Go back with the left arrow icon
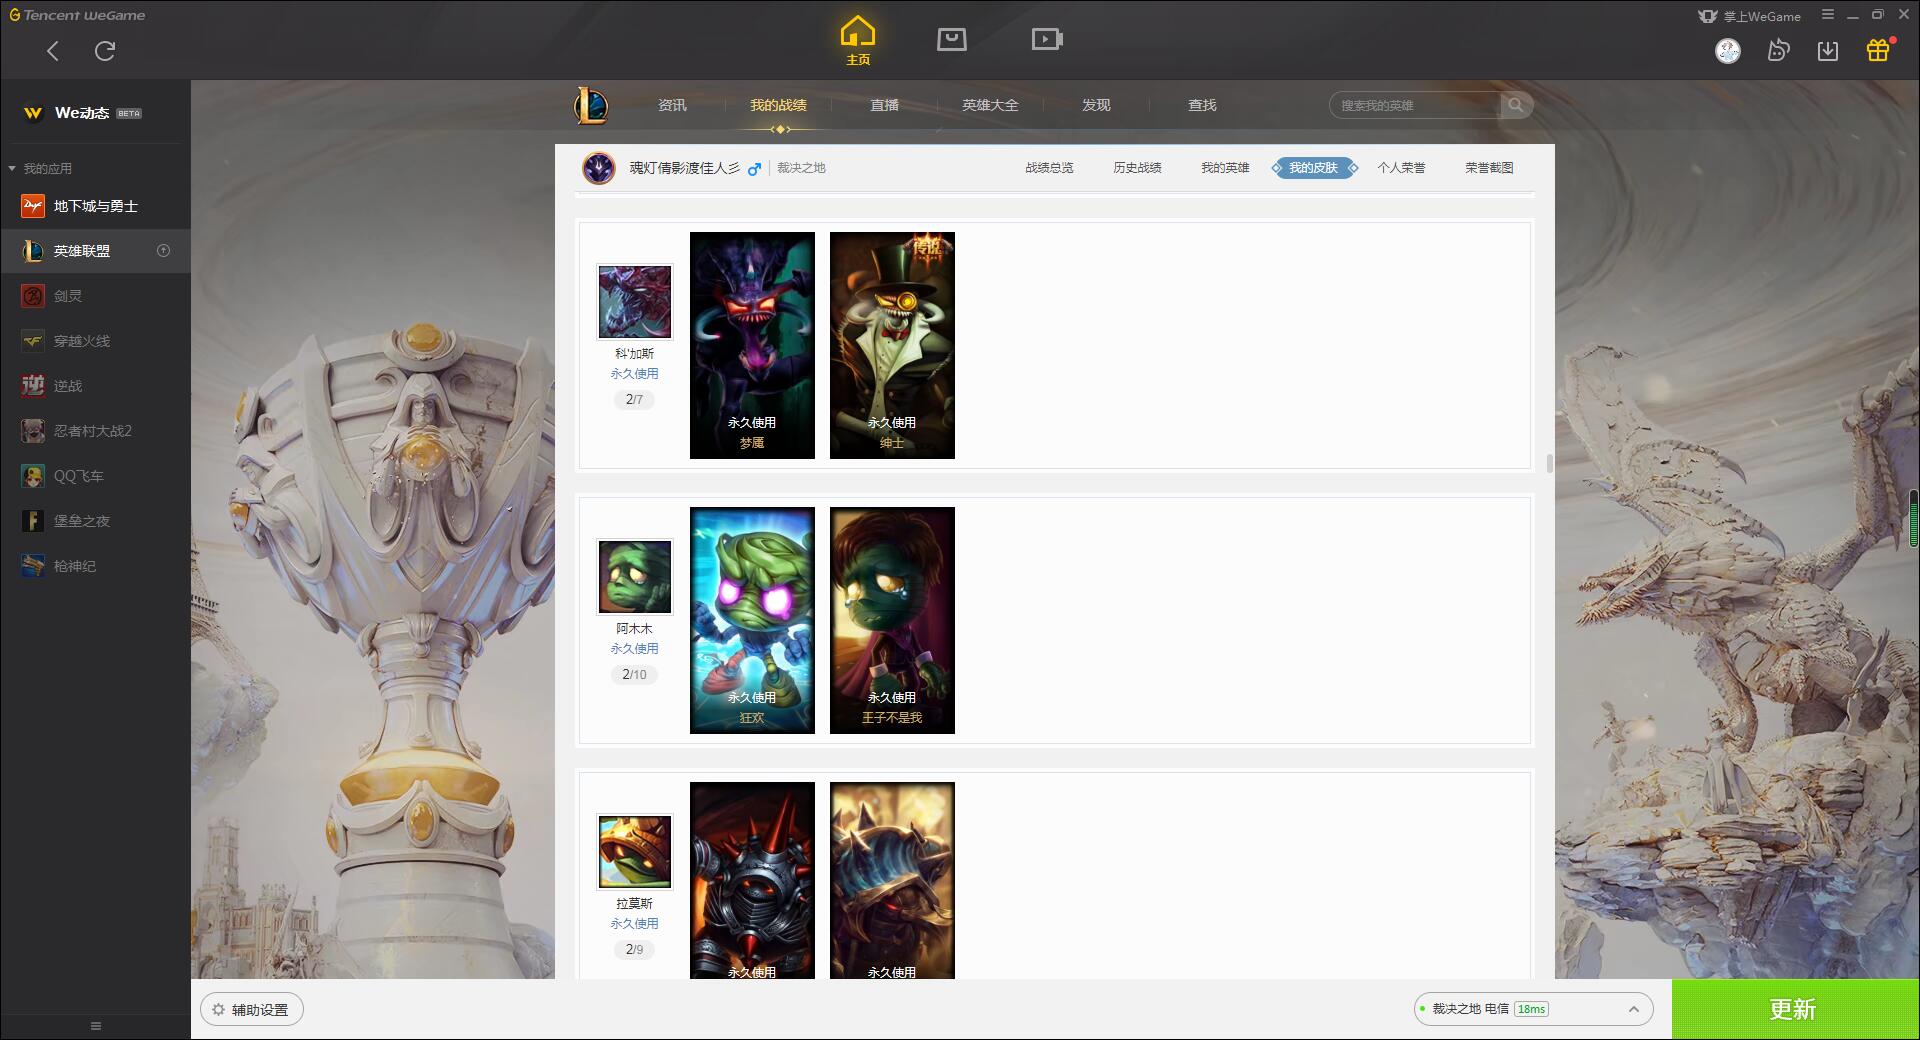1920x1040 pixels. point(53,51)
